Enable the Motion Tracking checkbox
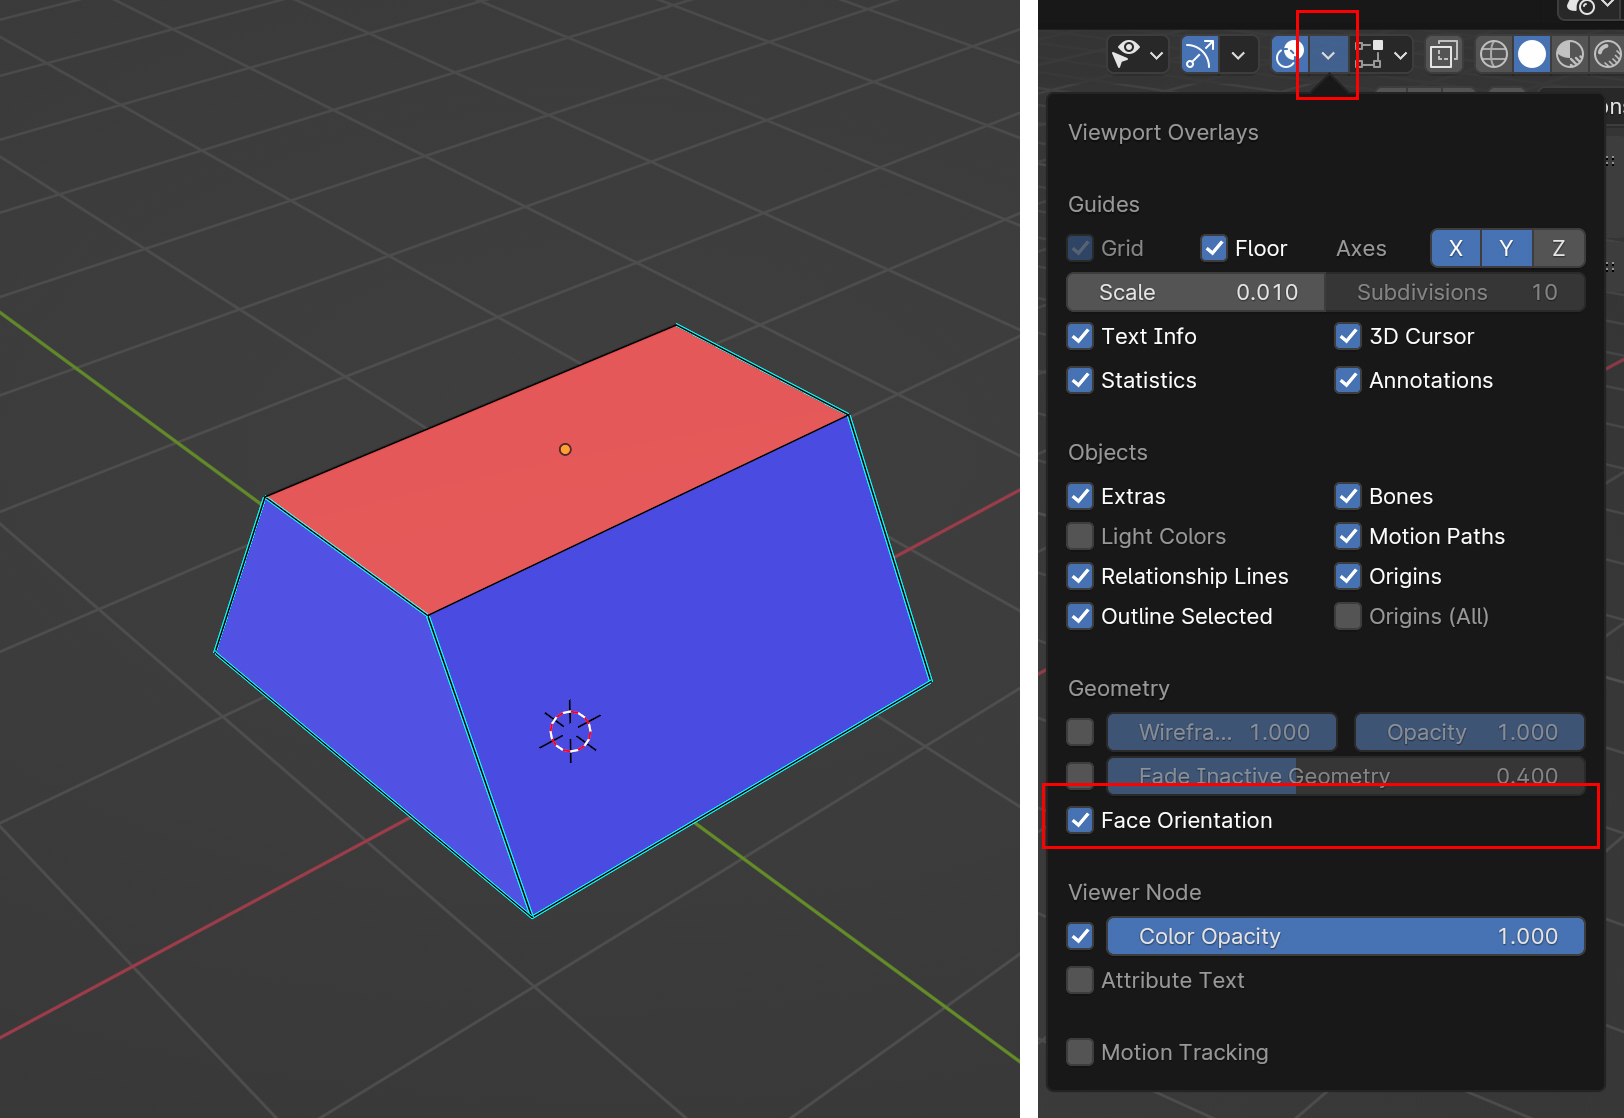The height and width of the screenshot is (1118, 1624). (1080, 1052)
